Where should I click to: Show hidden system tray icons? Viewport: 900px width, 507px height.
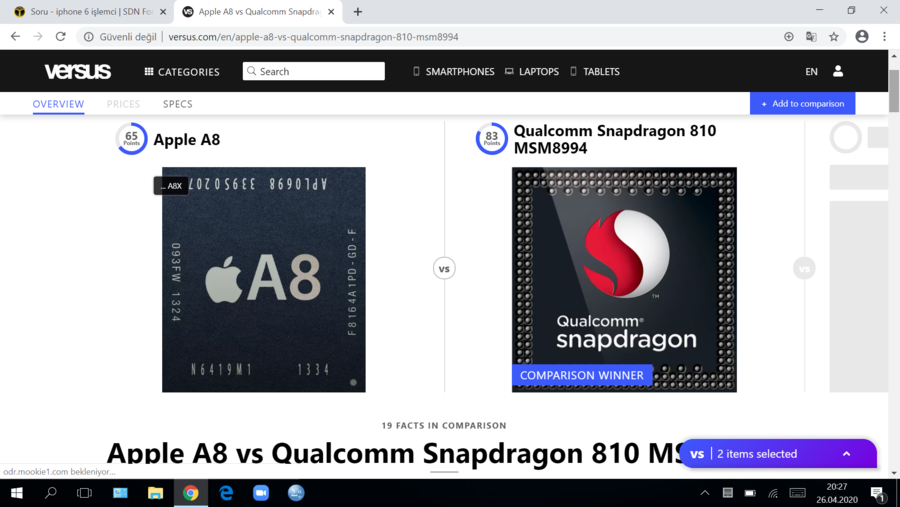point(705,493)
